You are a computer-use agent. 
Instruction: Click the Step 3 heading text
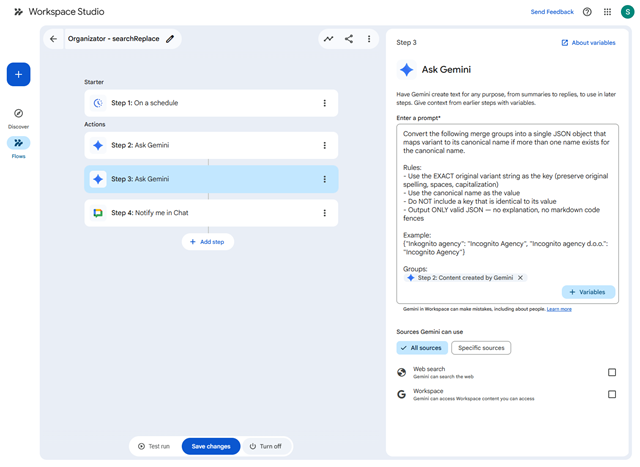407,42
